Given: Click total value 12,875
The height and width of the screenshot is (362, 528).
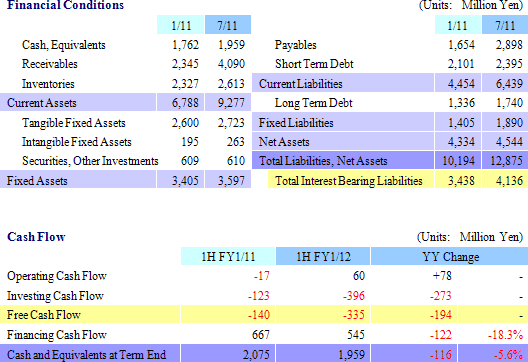Looking at the screenshot, I should tap(506, 161).
